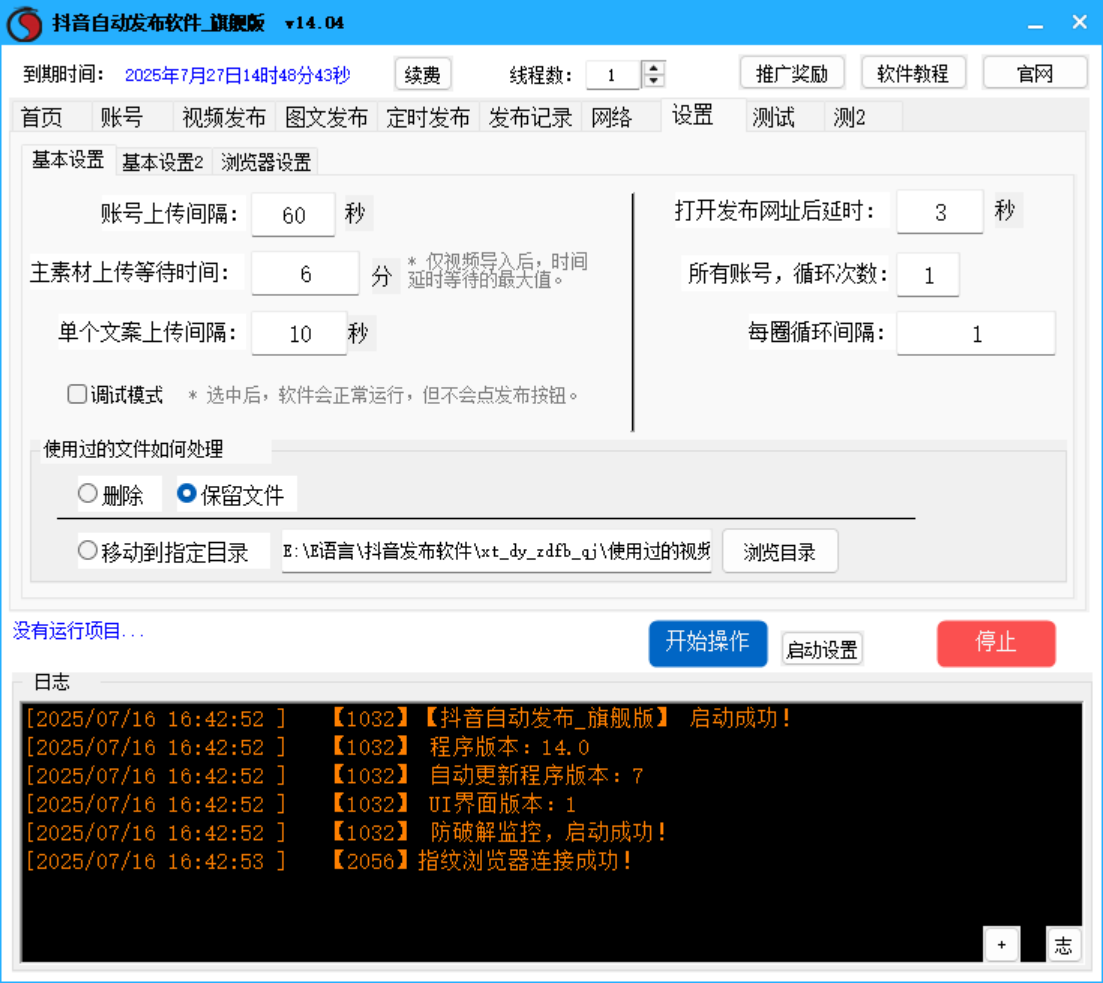
Task: Click the expiry time 2025年7月27日 text
Action: 237,75
